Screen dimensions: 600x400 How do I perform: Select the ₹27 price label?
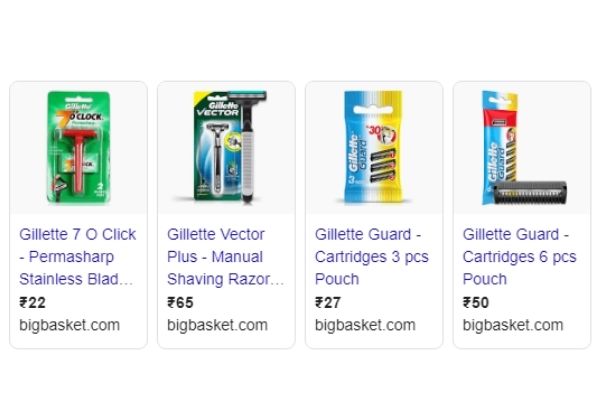[328, 303]
